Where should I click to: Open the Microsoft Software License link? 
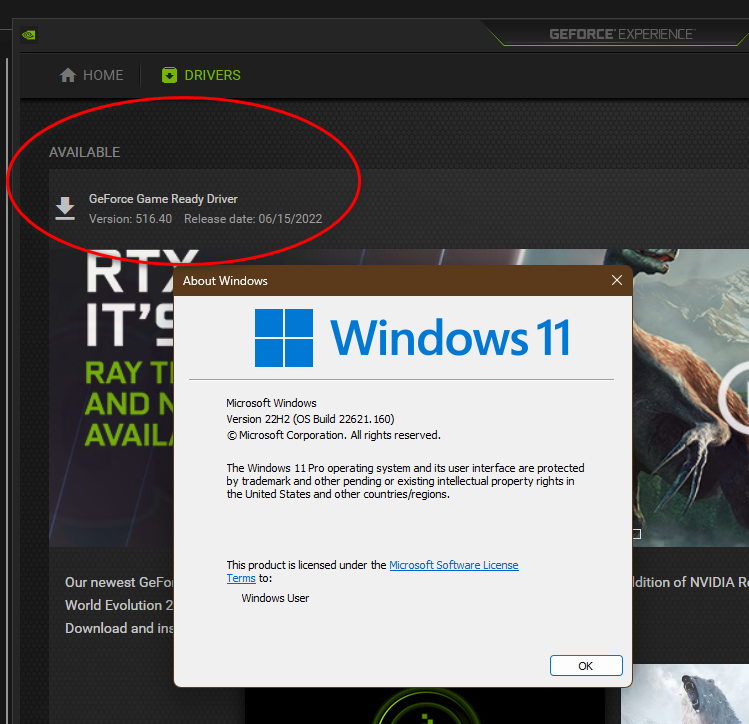coord(453,565)
